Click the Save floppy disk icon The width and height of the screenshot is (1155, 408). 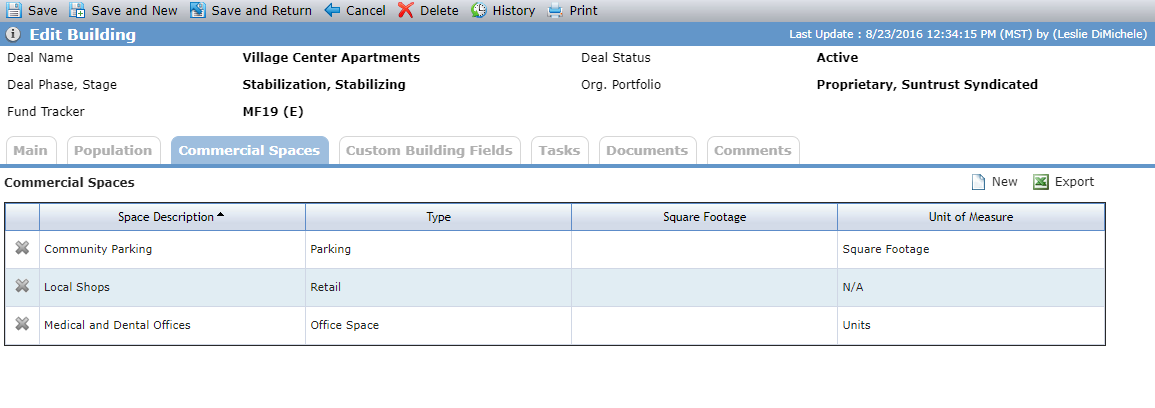point(14,10)
